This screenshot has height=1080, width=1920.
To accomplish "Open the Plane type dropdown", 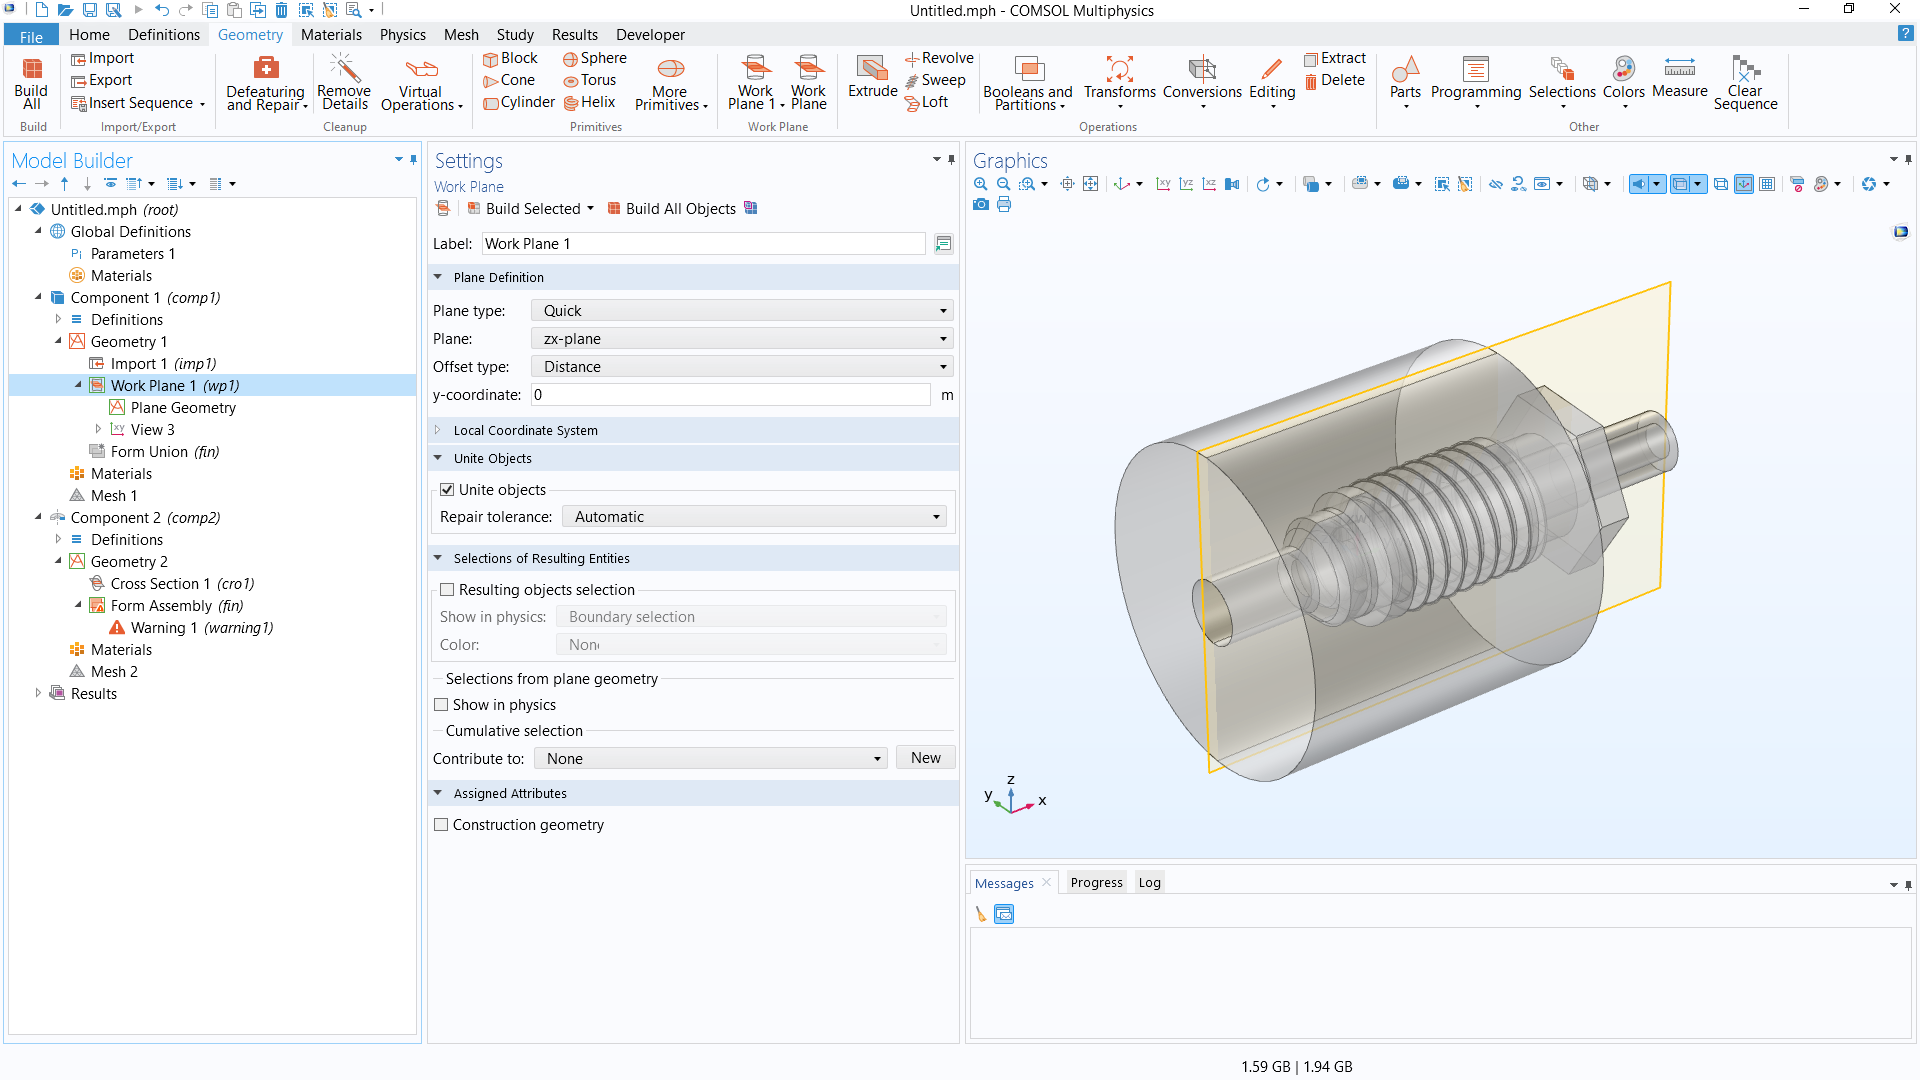I will 742,311.
